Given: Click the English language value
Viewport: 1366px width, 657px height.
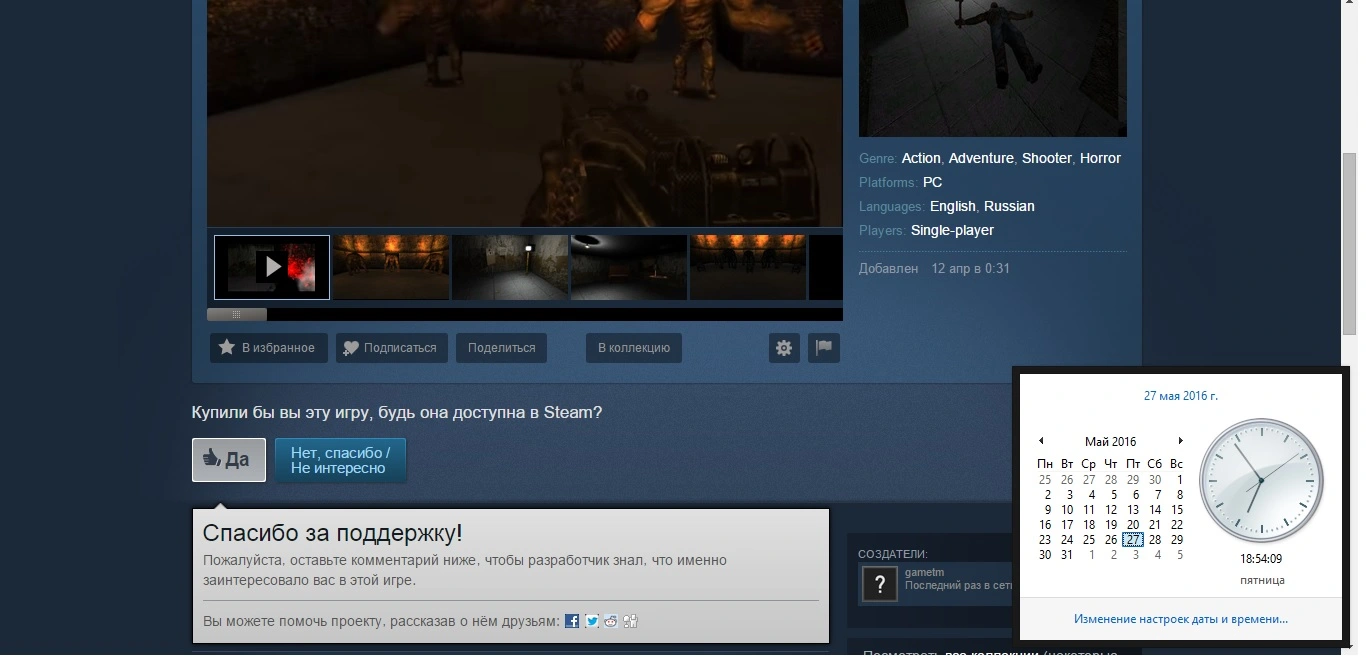Looking at the screenshot, I should point(952,206).
